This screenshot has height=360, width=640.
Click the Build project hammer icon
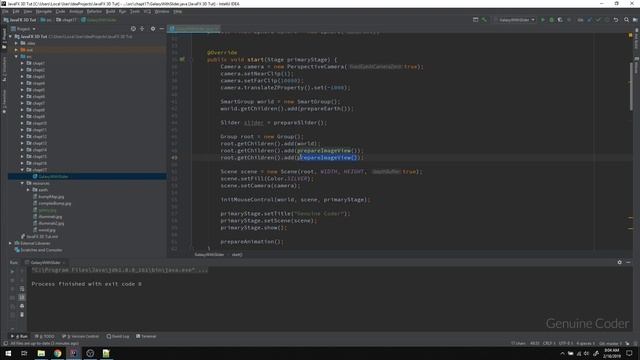[x=484, y=20]
